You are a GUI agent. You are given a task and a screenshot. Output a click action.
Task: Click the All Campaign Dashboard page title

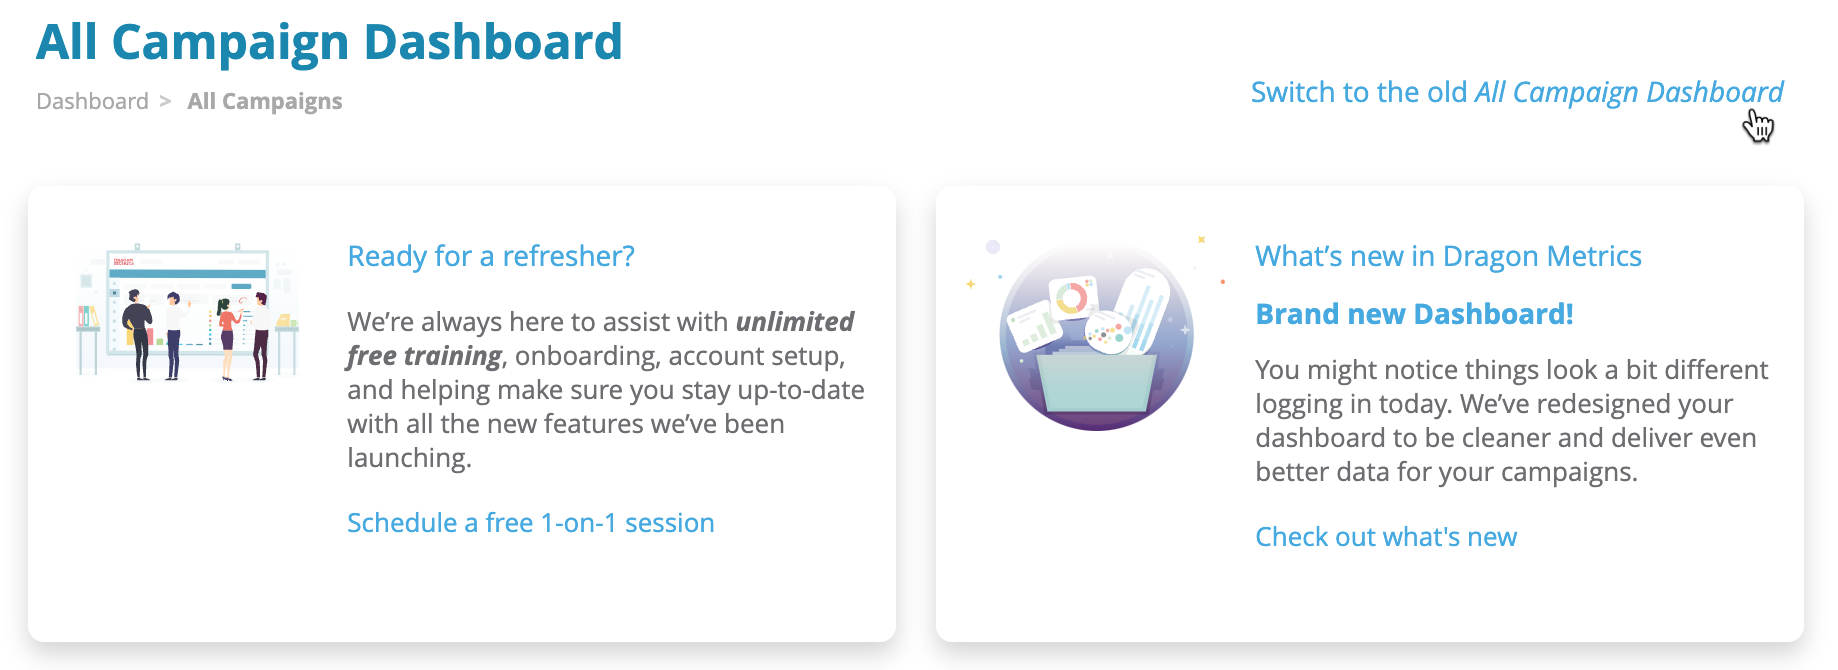[x=329, y=43]
